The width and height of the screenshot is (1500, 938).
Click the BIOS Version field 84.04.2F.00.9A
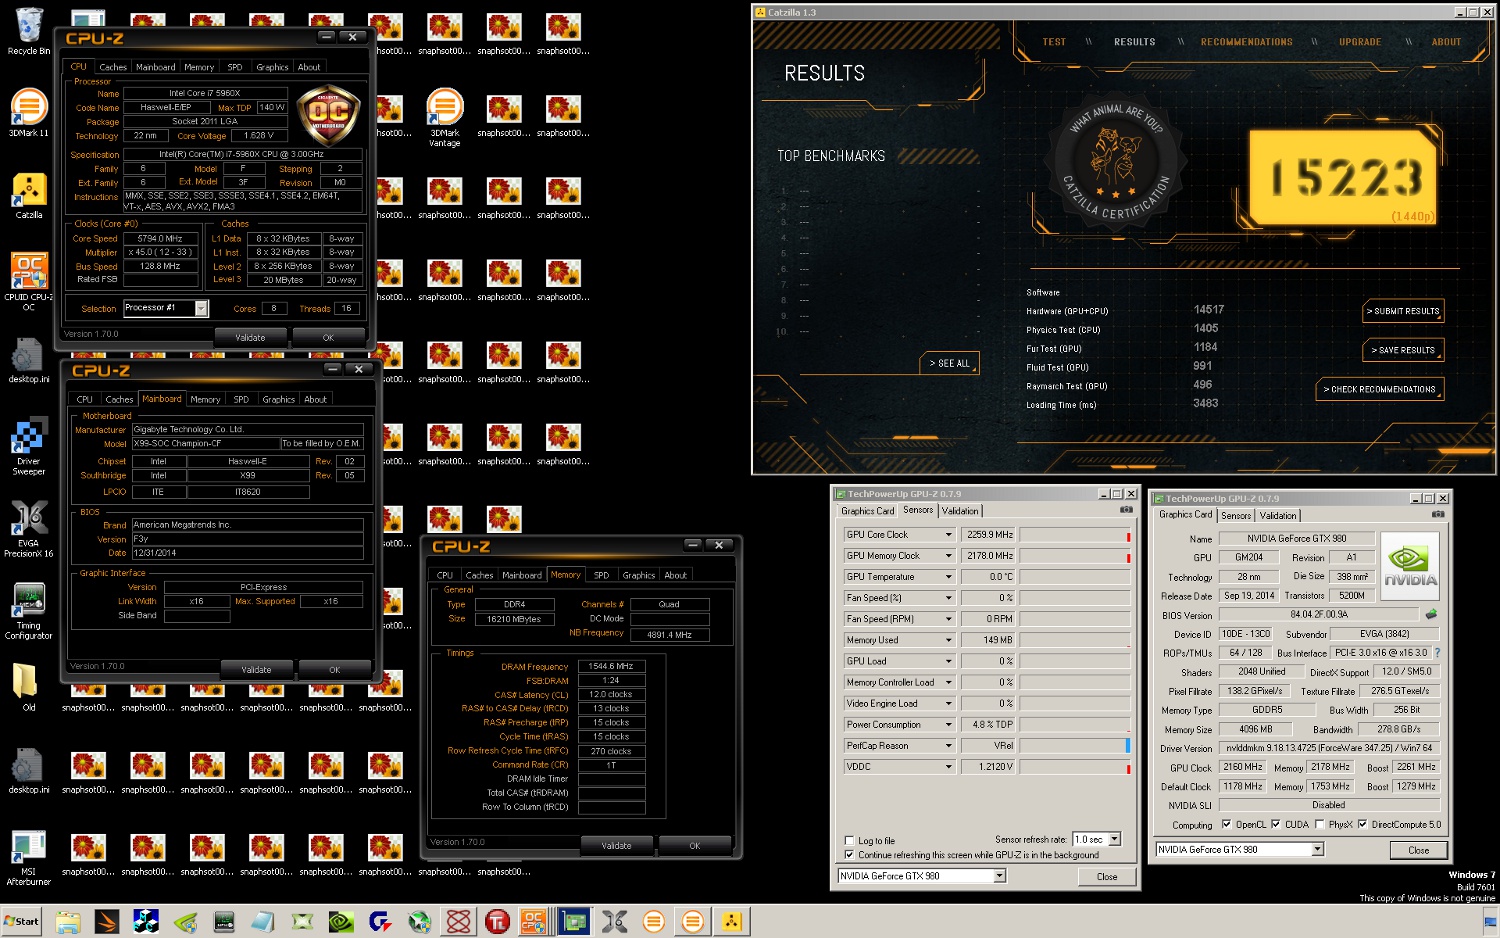pos(1319,615)
